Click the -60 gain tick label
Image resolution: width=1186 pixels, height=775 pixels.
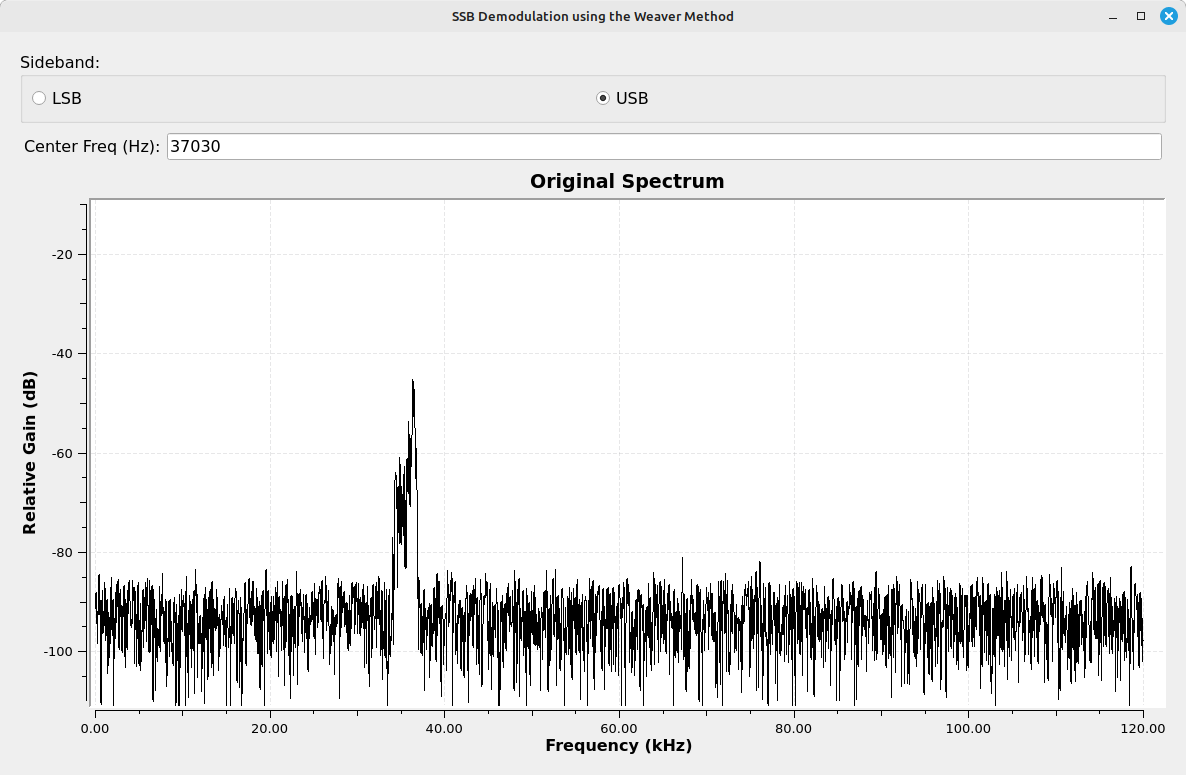coord(62,454)
